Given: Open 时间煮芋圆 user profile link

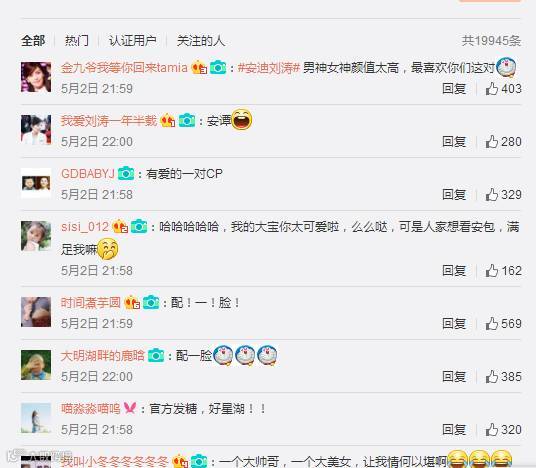Looking at the screenshot, I should point(91,303).
